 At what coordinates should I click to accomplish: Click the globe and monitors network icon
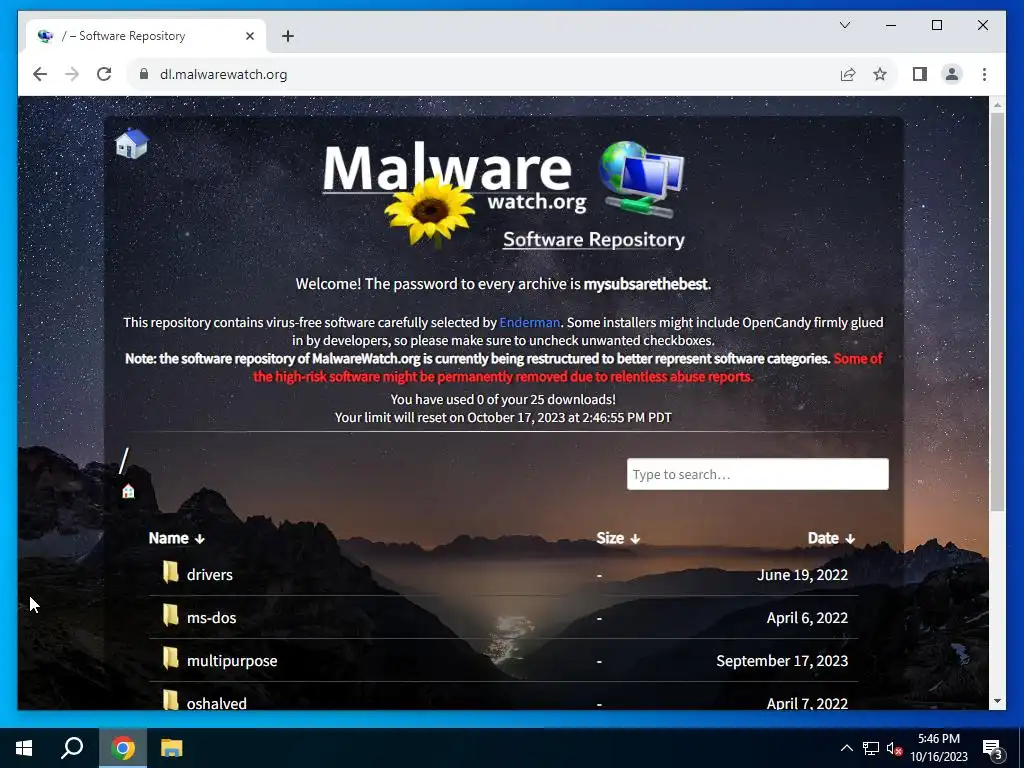coord(641,179)
